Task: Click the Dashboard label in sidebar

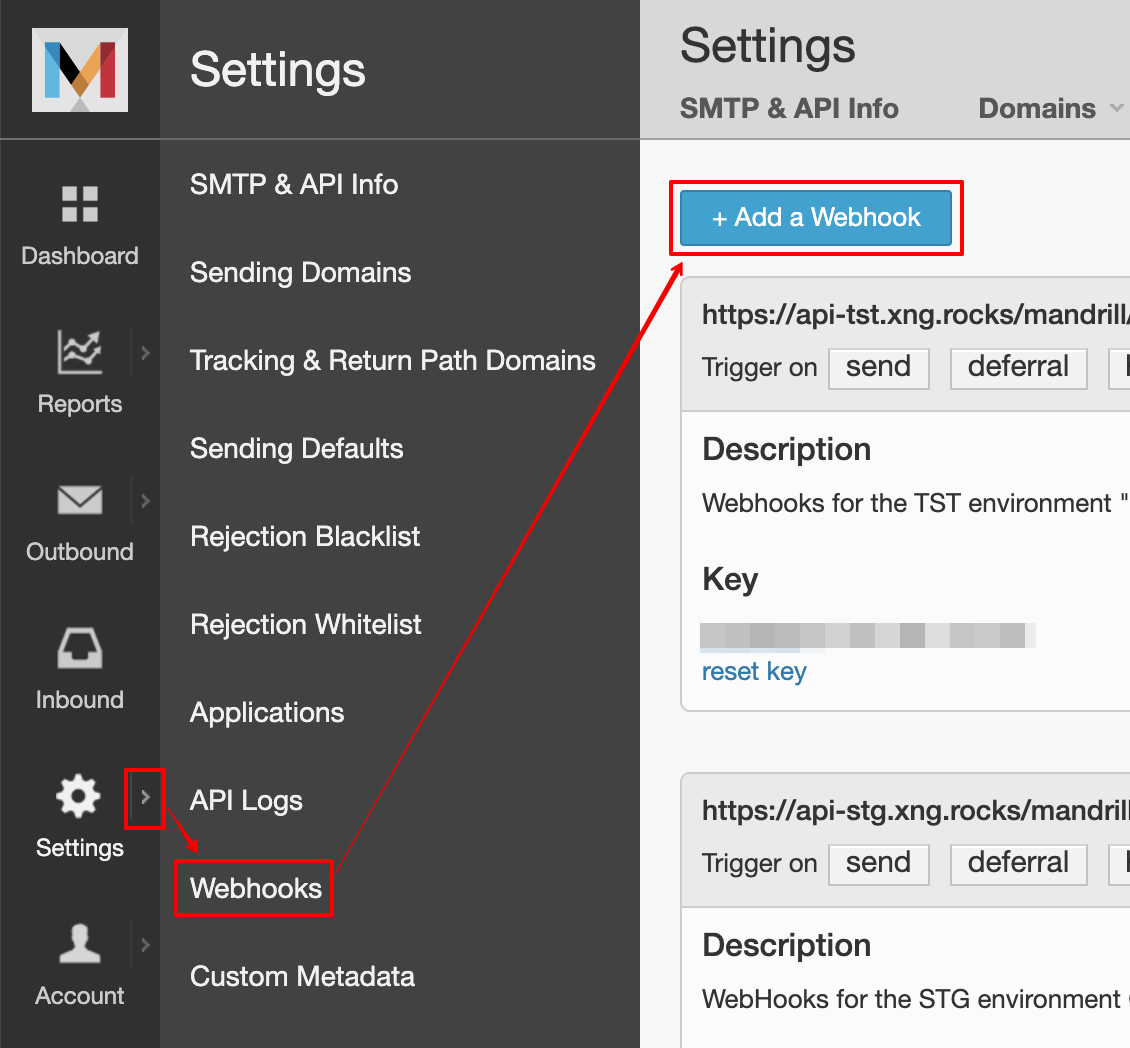Action: 80,256
